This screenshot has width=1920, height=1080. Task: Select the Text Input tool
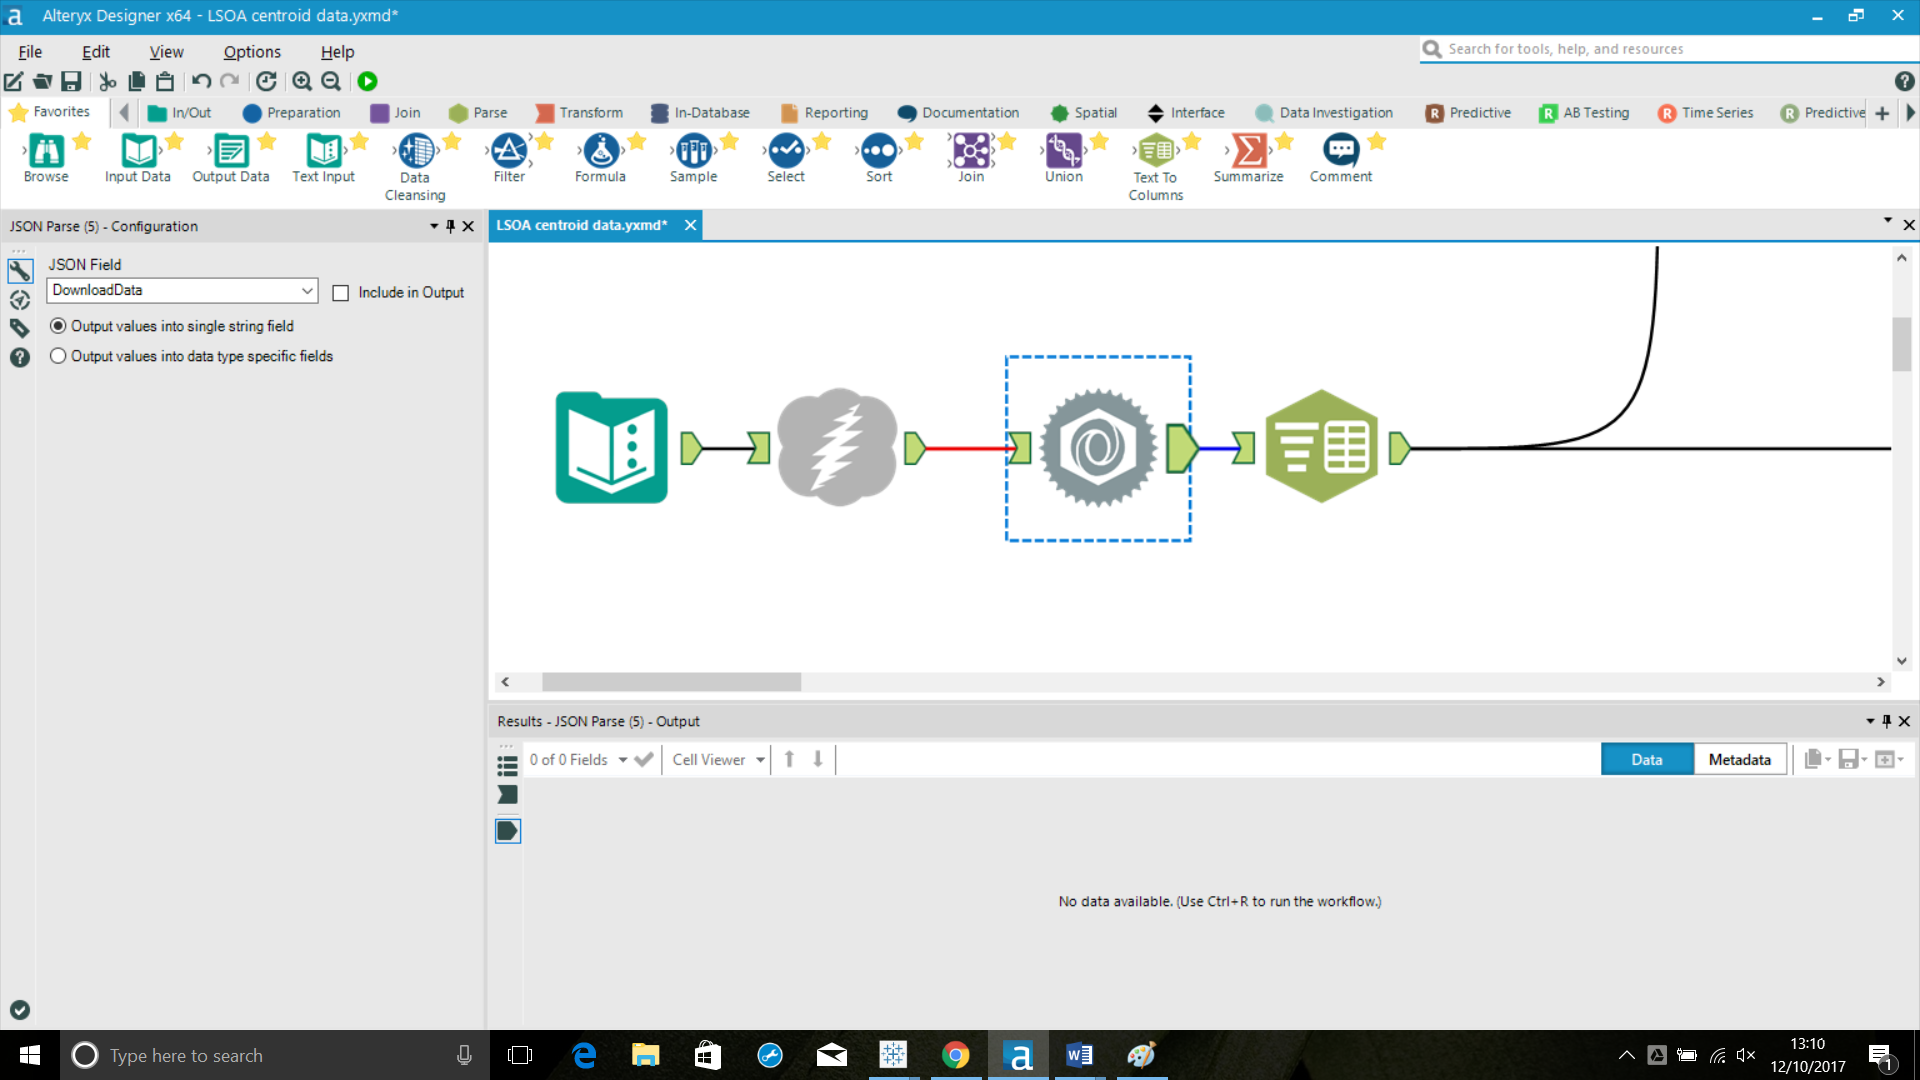pyautogui.click(x=324, y=158)
